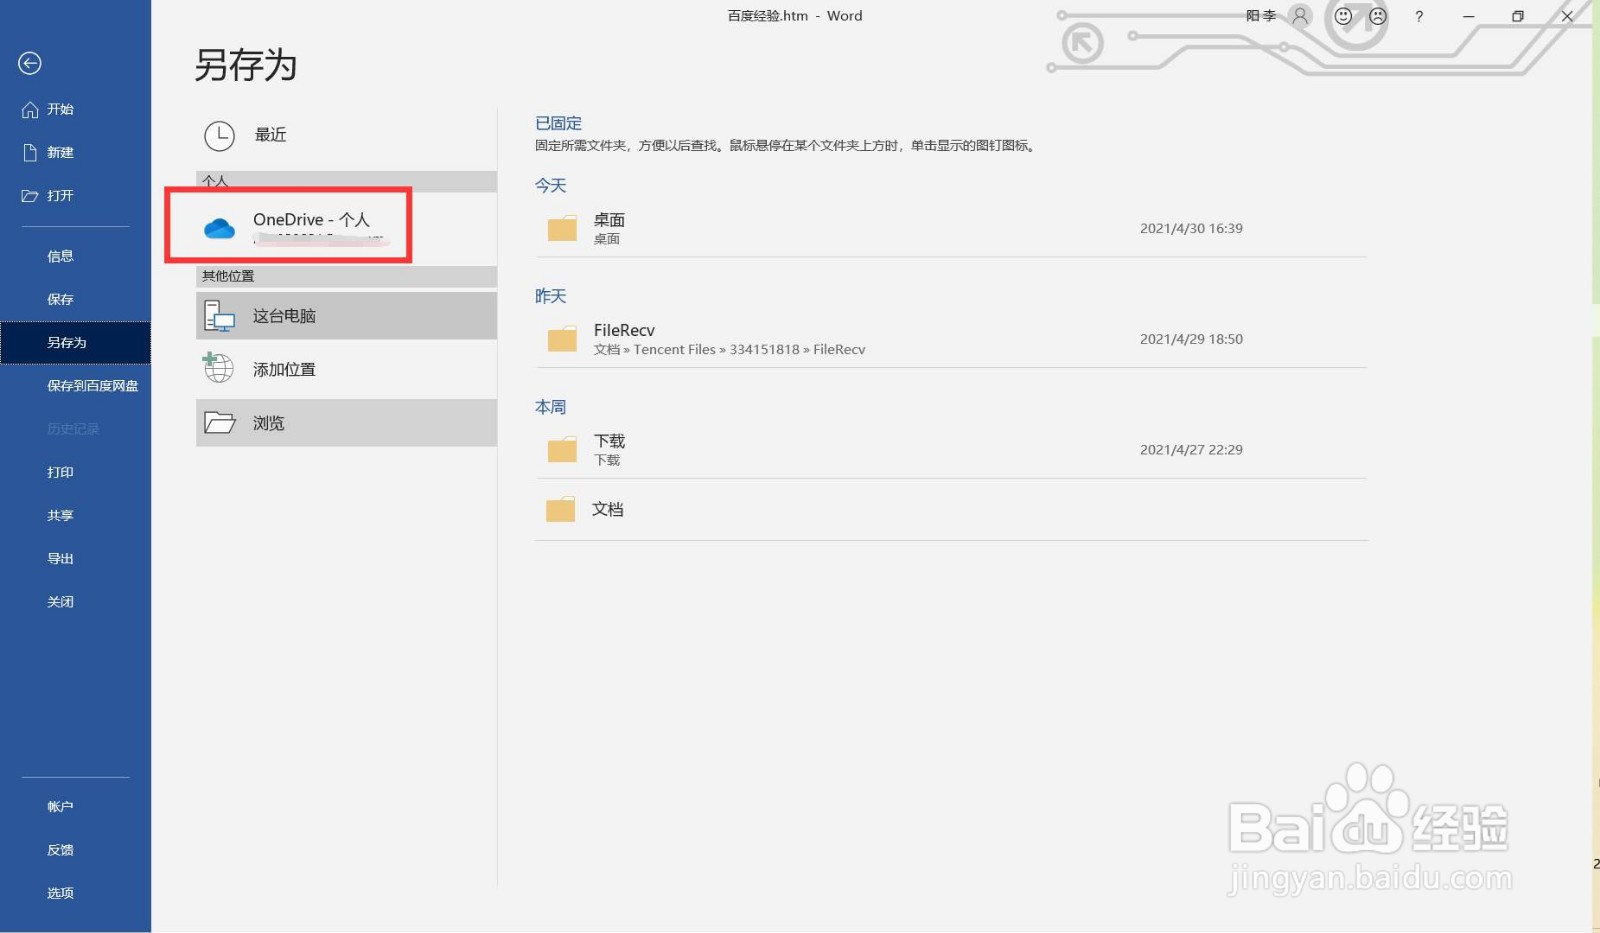Image resolution: width=1600 pixels, height=933 pixels.
Task: Click 添加位置 to add a new place
Action: pos(283,368)
